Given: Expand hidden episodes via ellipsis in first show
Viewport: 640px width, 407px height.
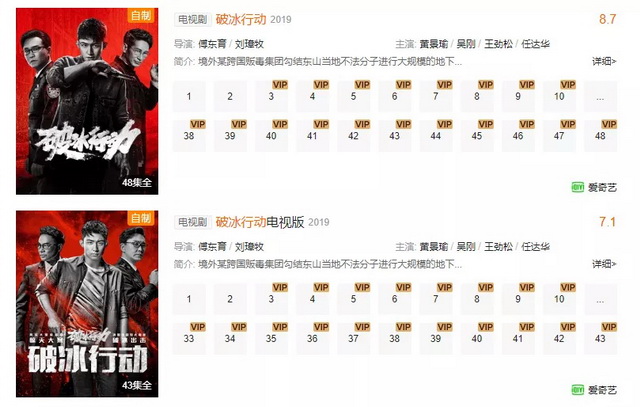Looking at the screenshot, I should click(x=600, y=96).
